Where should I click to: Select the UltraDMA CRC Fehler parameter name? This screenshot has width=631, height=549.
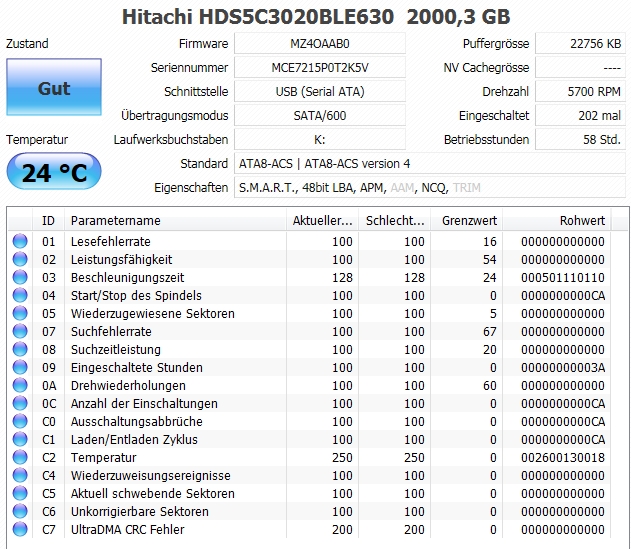click(128, 530)
